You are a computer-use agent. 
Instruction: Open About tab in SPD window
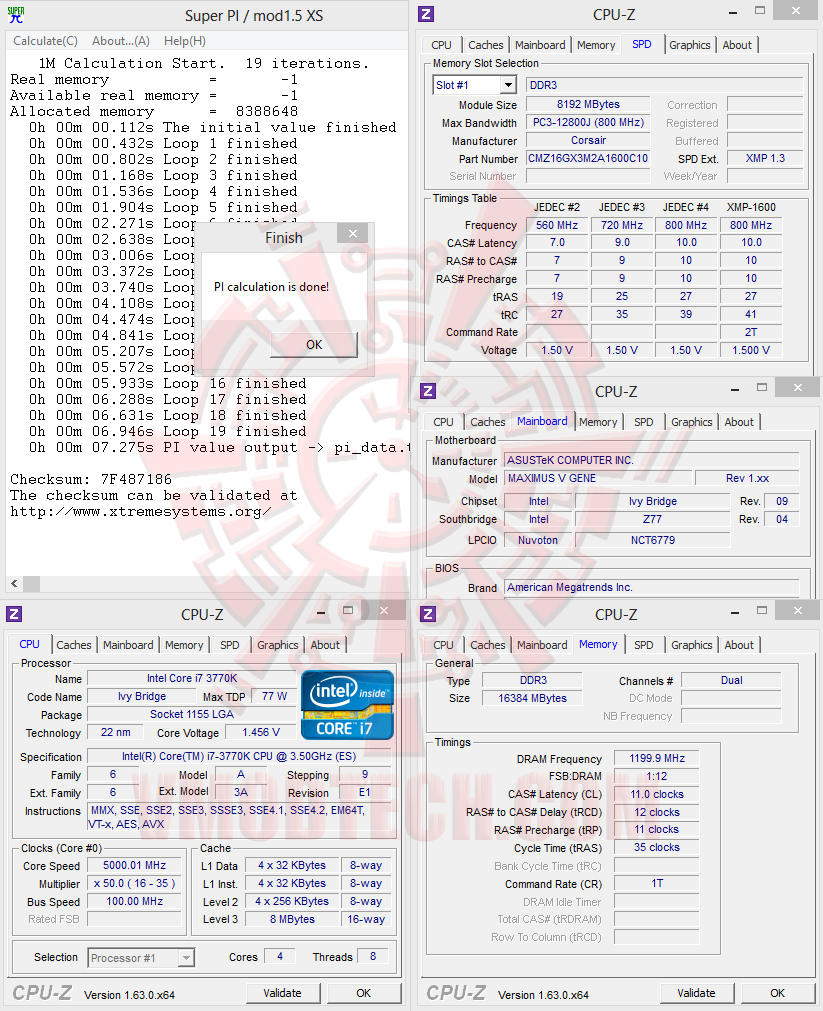coord(737,45)
